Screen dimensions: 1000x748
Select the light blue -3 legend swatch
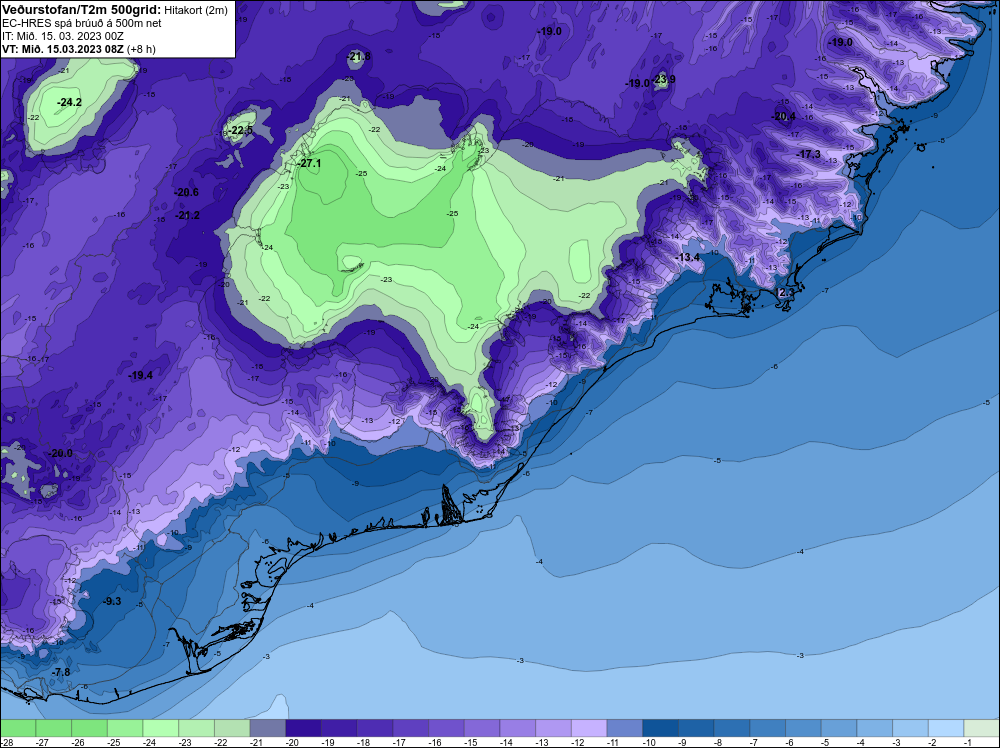pos(911,728)
